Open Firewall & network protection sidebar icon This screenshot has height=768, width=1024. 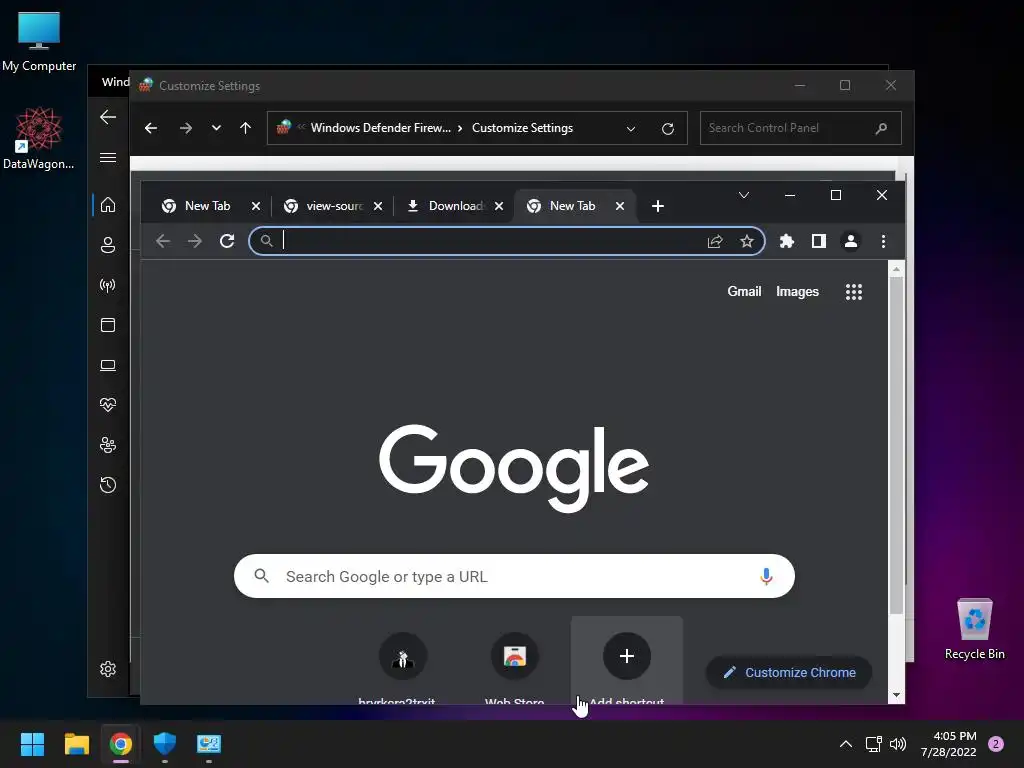click(108, 285)
